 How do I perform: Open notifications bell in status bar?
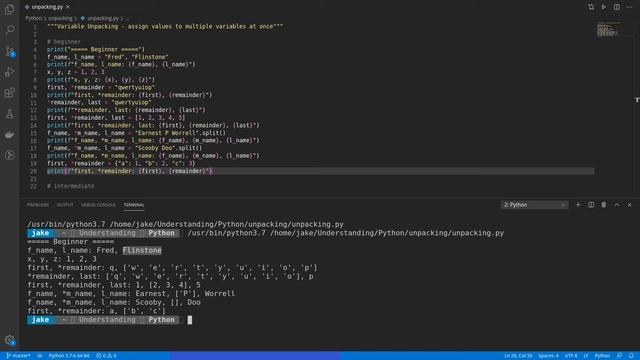(x=631, y=356)
